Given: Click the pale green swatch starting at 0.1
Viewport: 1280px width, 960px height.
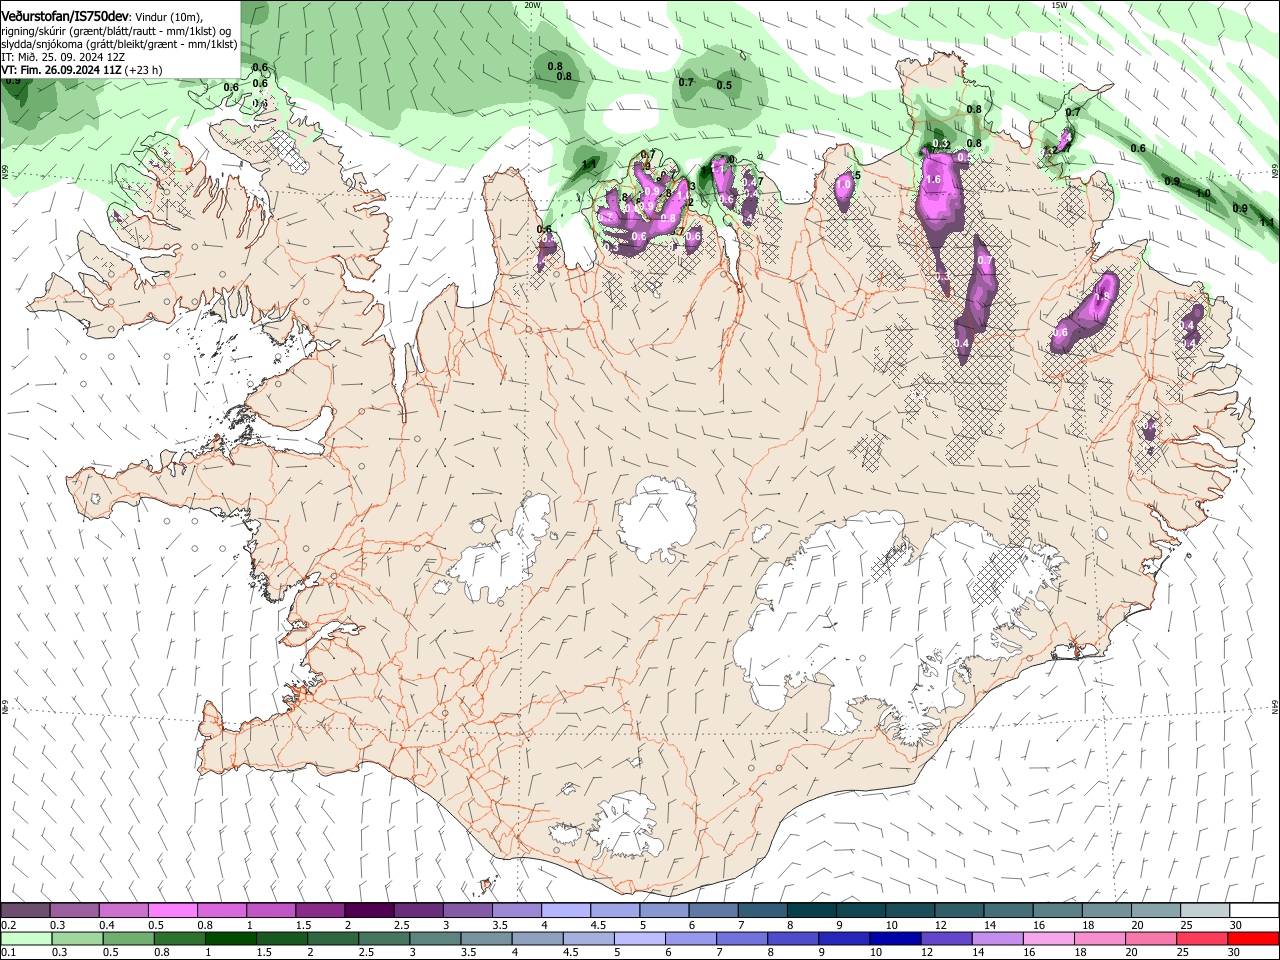Looking at the screenshot, I should (x=25, y=939).
